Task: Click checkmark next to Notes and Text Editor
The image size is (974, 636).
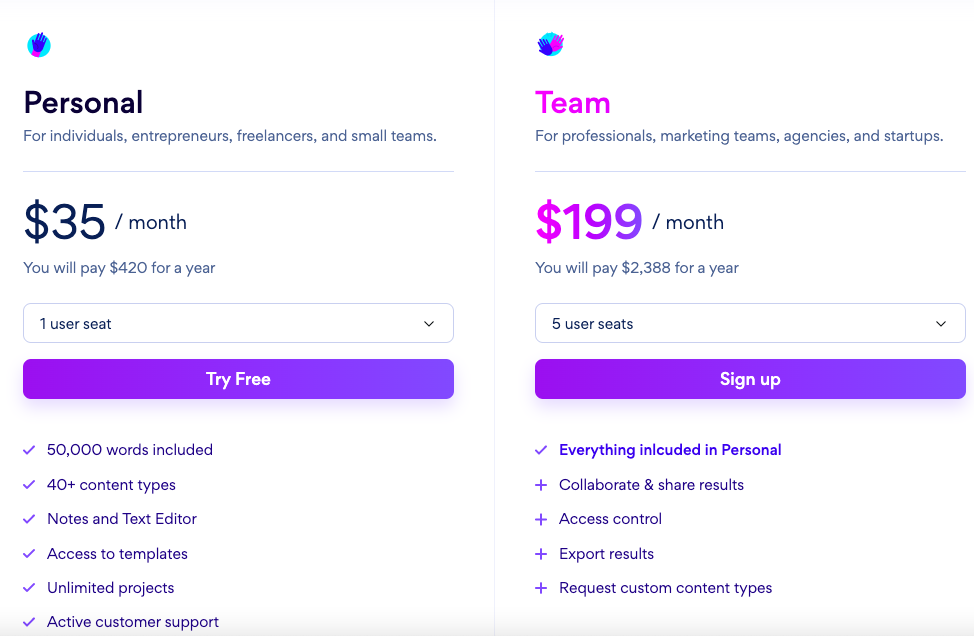Action: pos(29,519)
